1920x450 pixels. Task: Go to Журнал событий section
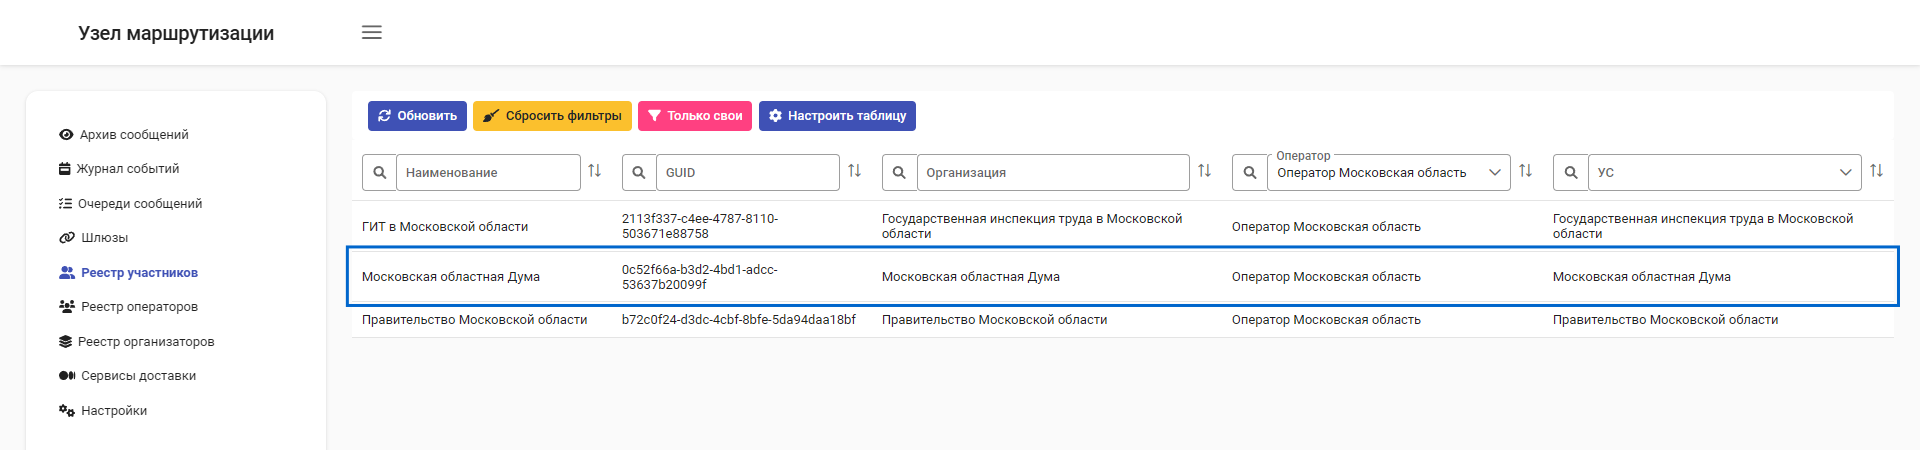[x=128, y=169]
